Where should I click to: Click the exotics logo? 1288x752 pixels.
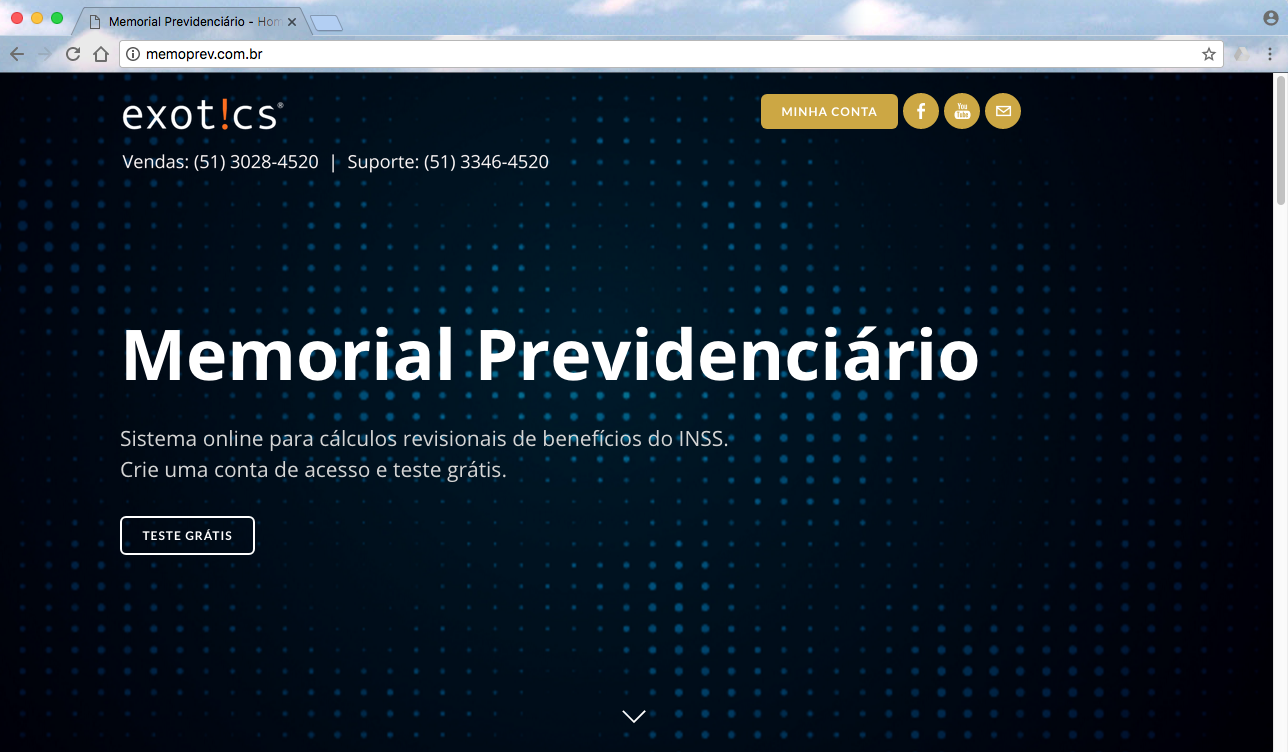(202, 115)
